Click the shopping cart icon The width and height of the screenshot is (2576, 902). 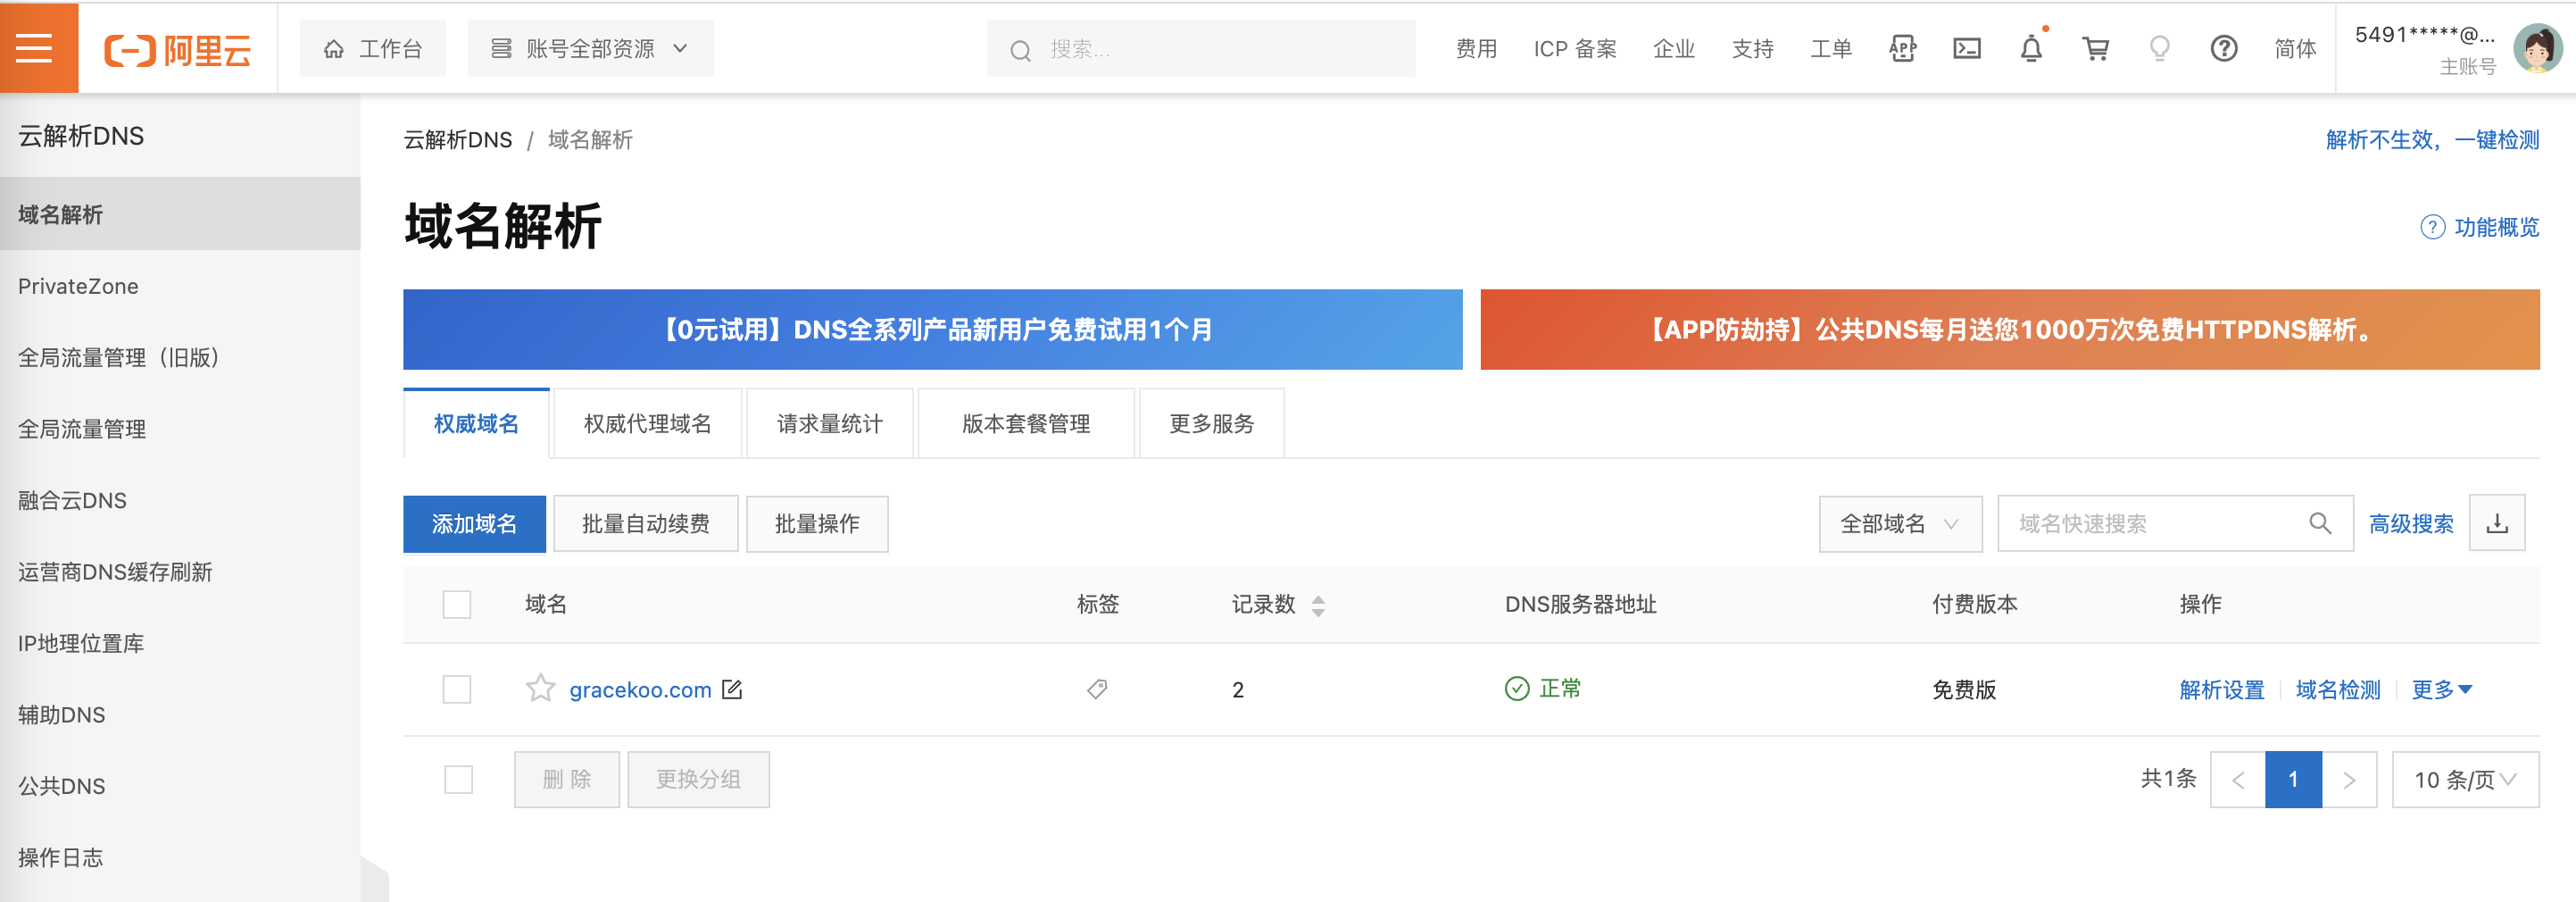tap(2096, 47)
